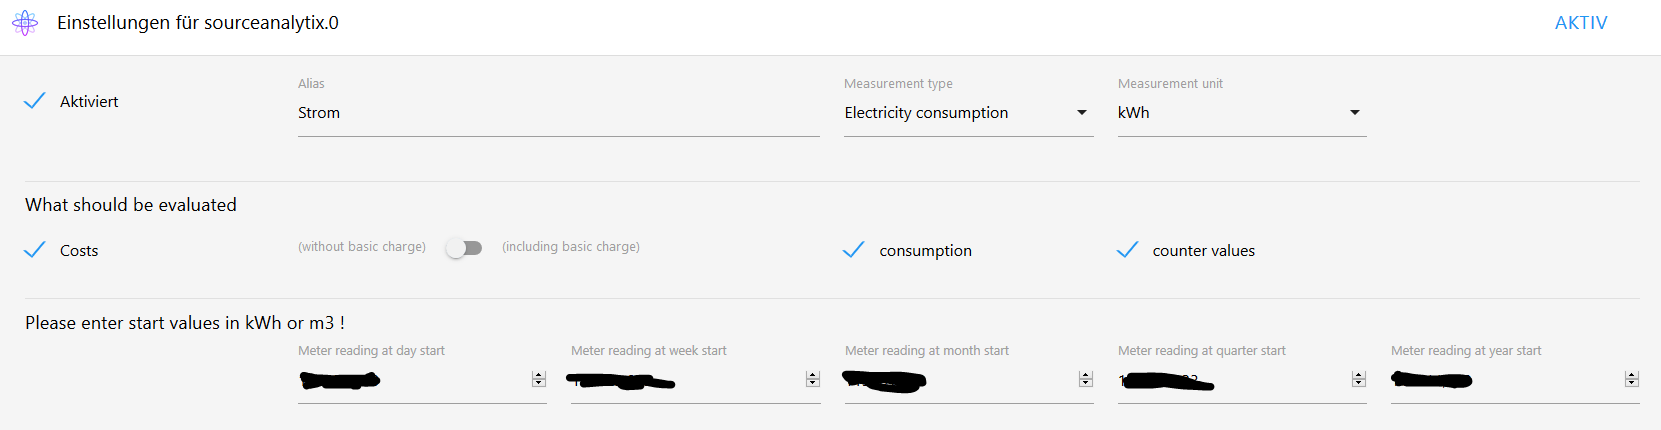Click the year start meter reading spinner
1661x430 pixels.
pyautogui.click(x=1631, y=379)
